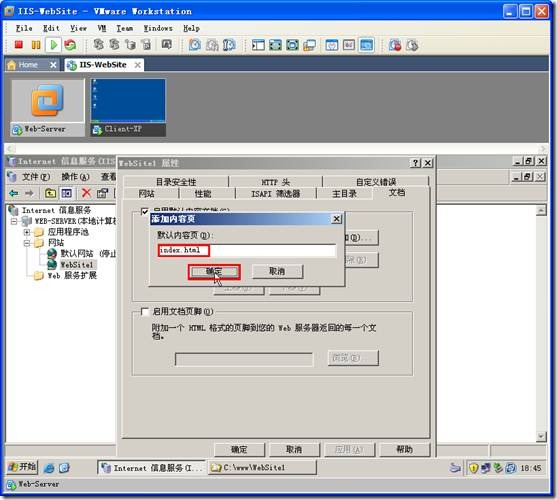Viewport: 557px width, 500px height.
Task: Close the IIS-WebSite tab
Action: point(137,65)
